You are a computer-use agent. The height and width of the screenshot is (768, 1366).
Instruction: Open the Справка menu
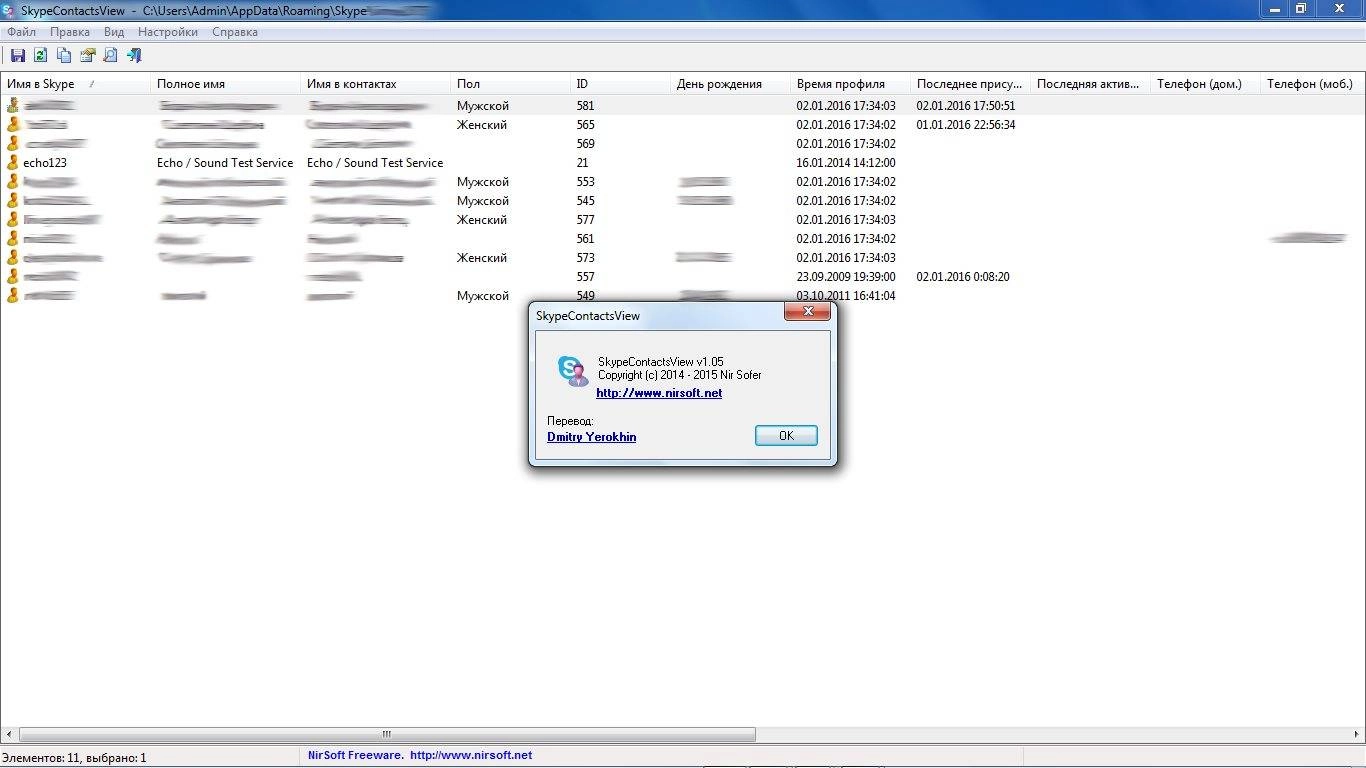click(x=235, y=32)
